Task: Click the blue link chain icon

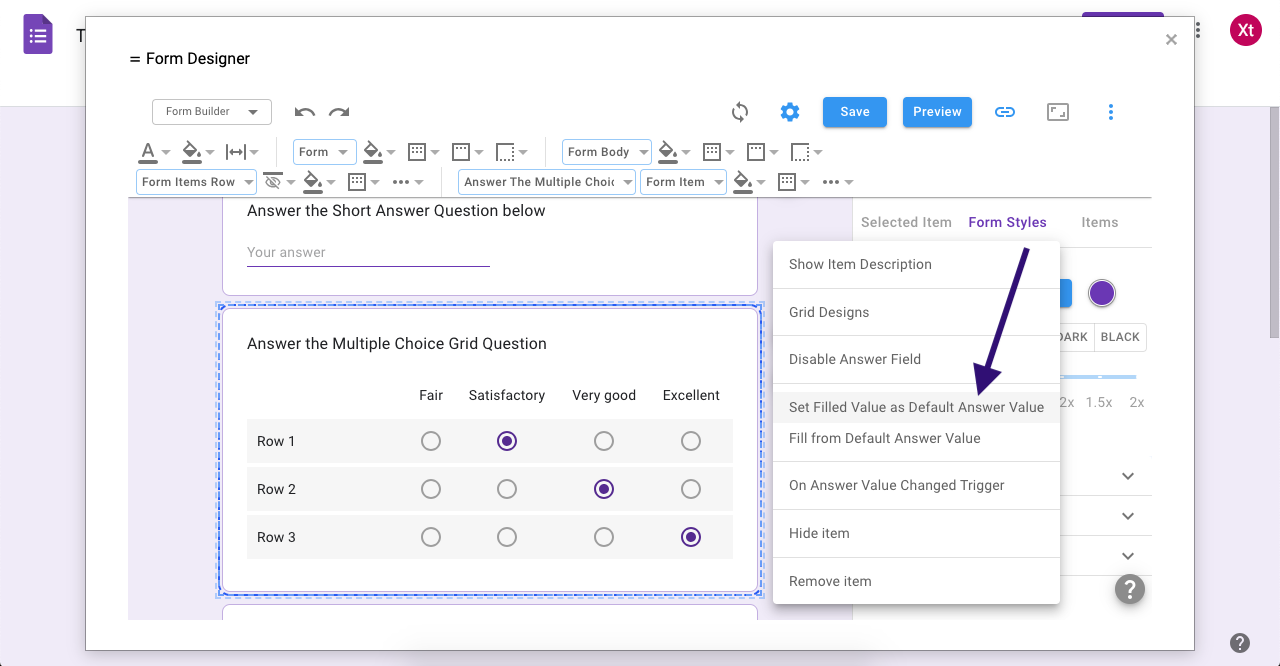Action: (x=1005, y=112)
